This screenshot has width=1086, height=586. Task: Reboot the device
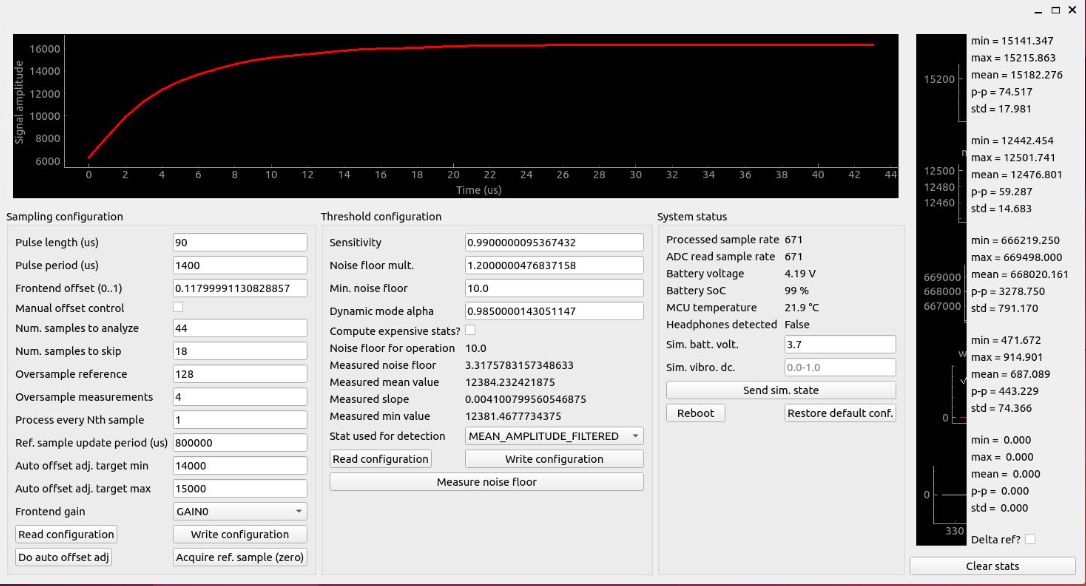coord(695,413)
